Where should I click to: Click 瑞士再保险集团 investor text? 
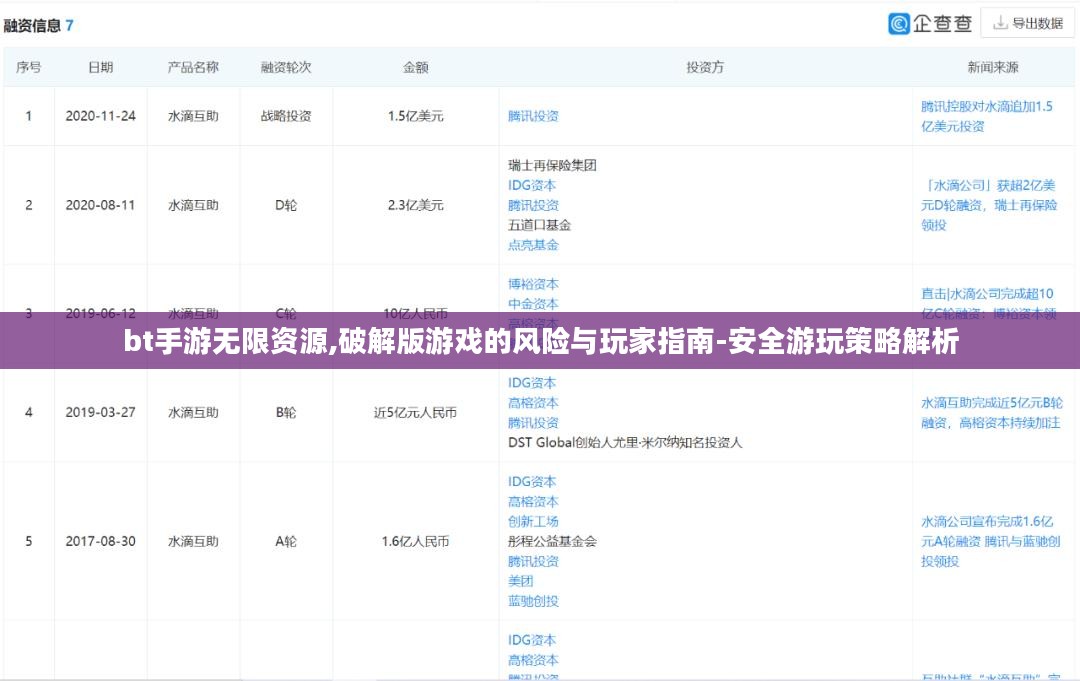[552, 165]
